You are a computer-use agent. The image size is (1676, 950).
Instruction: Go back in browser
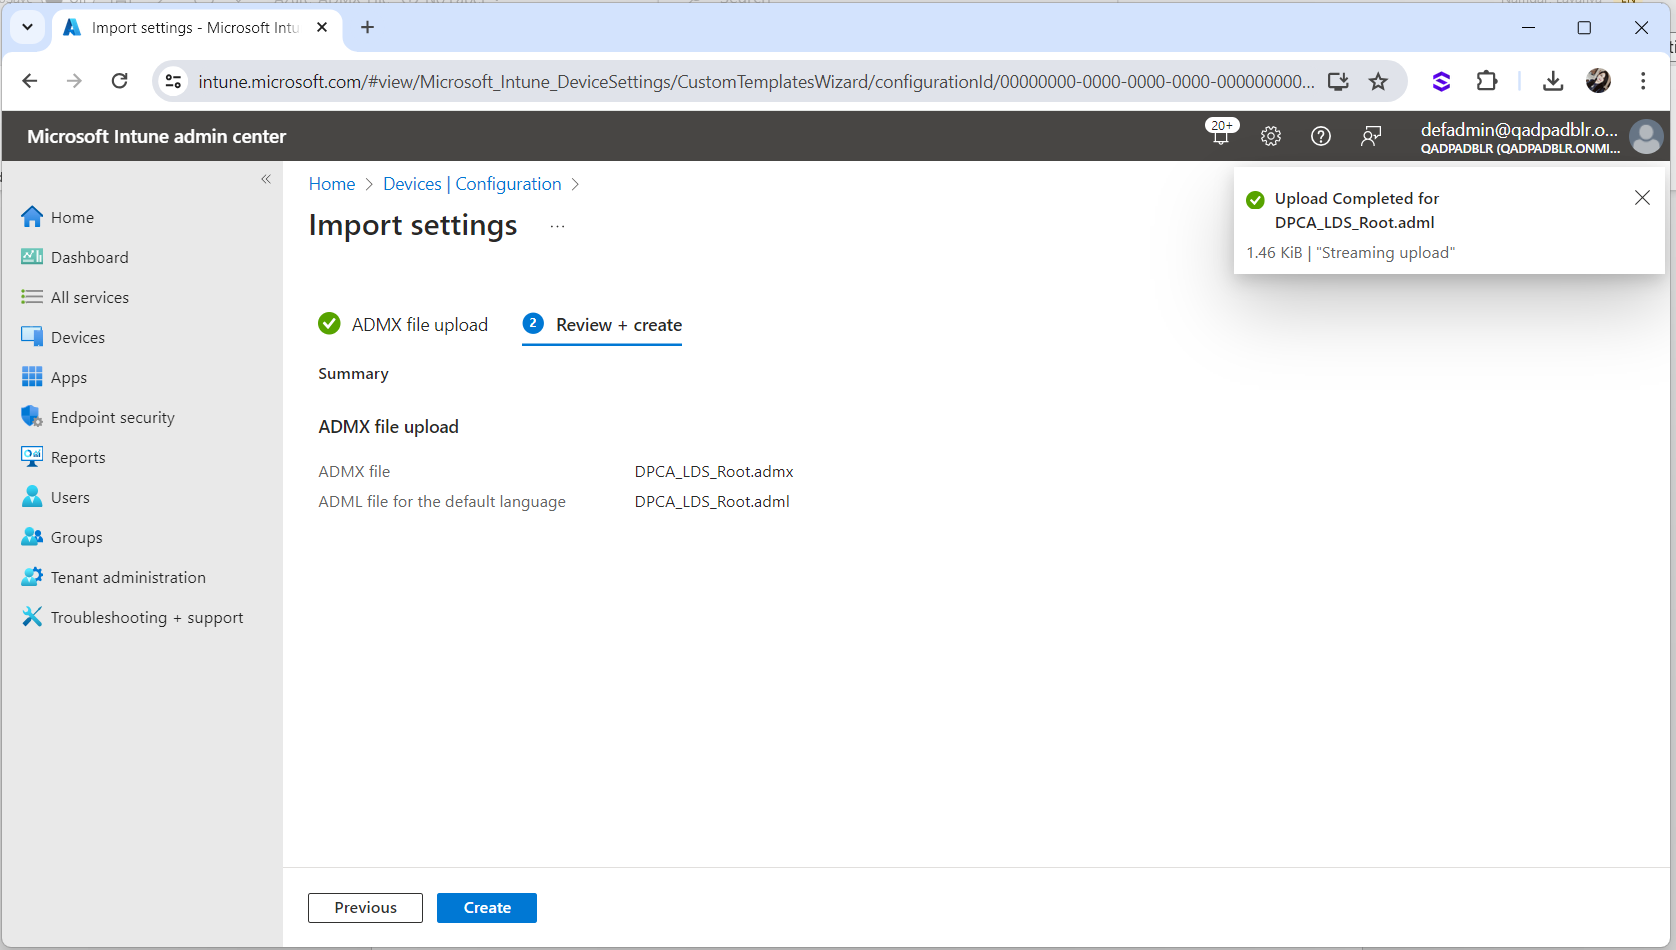(x=30, y=81)
